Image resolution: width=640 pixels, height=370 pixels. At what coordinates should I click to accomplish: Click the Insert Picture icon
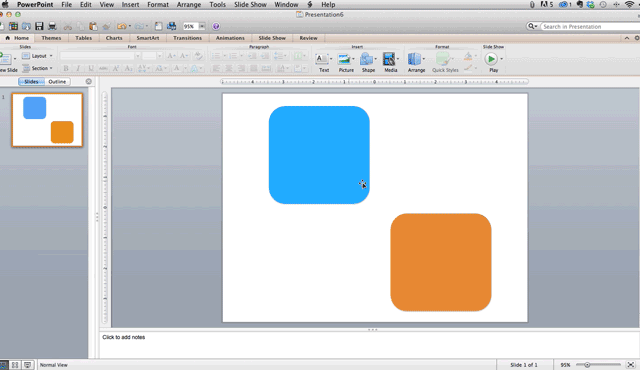coord(344,59)
